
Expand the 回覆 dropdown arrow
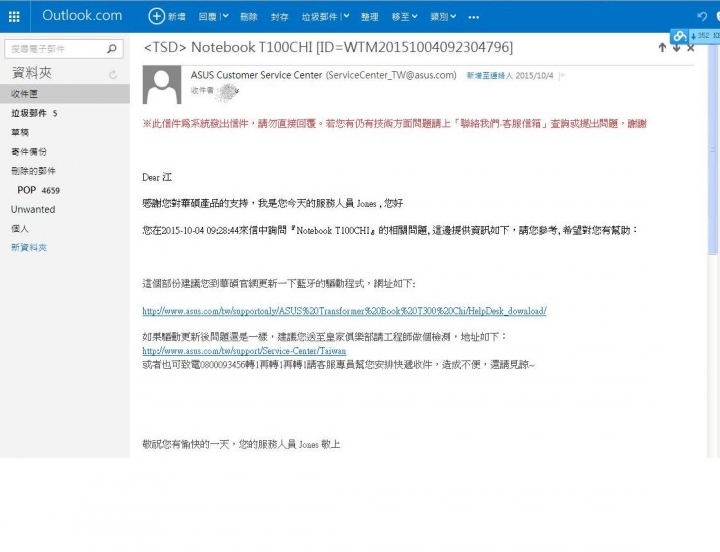coord(225,17)
